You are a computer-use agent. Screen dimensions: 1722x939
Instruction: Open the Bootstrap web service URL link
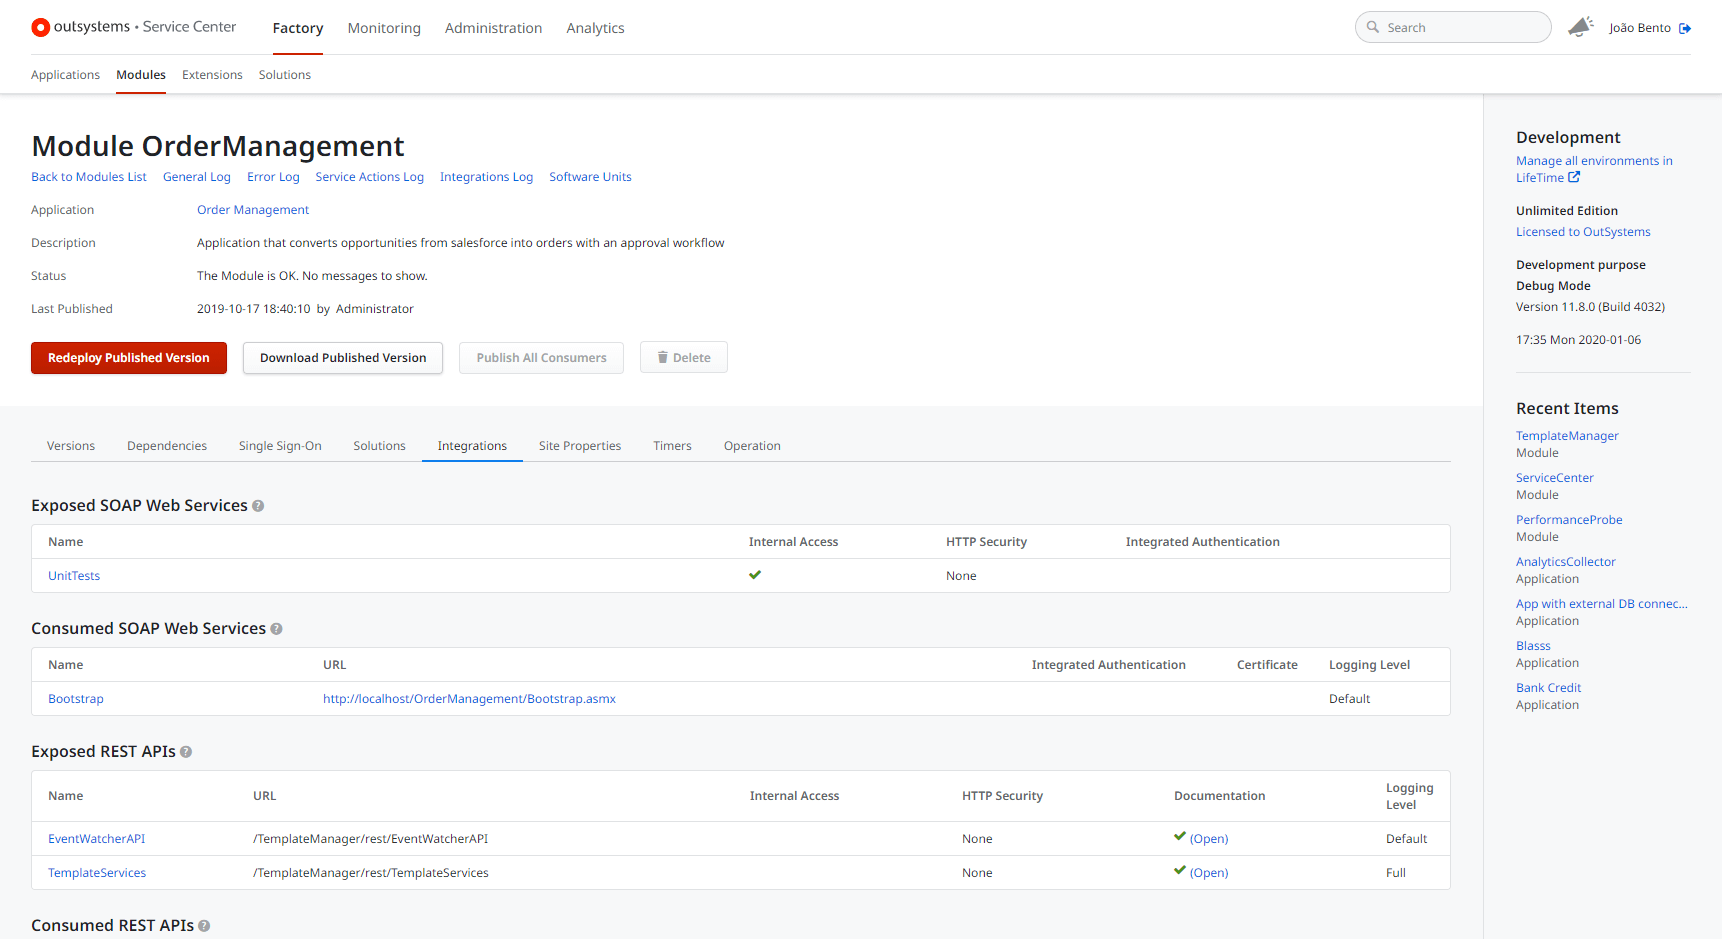(469, 699)
